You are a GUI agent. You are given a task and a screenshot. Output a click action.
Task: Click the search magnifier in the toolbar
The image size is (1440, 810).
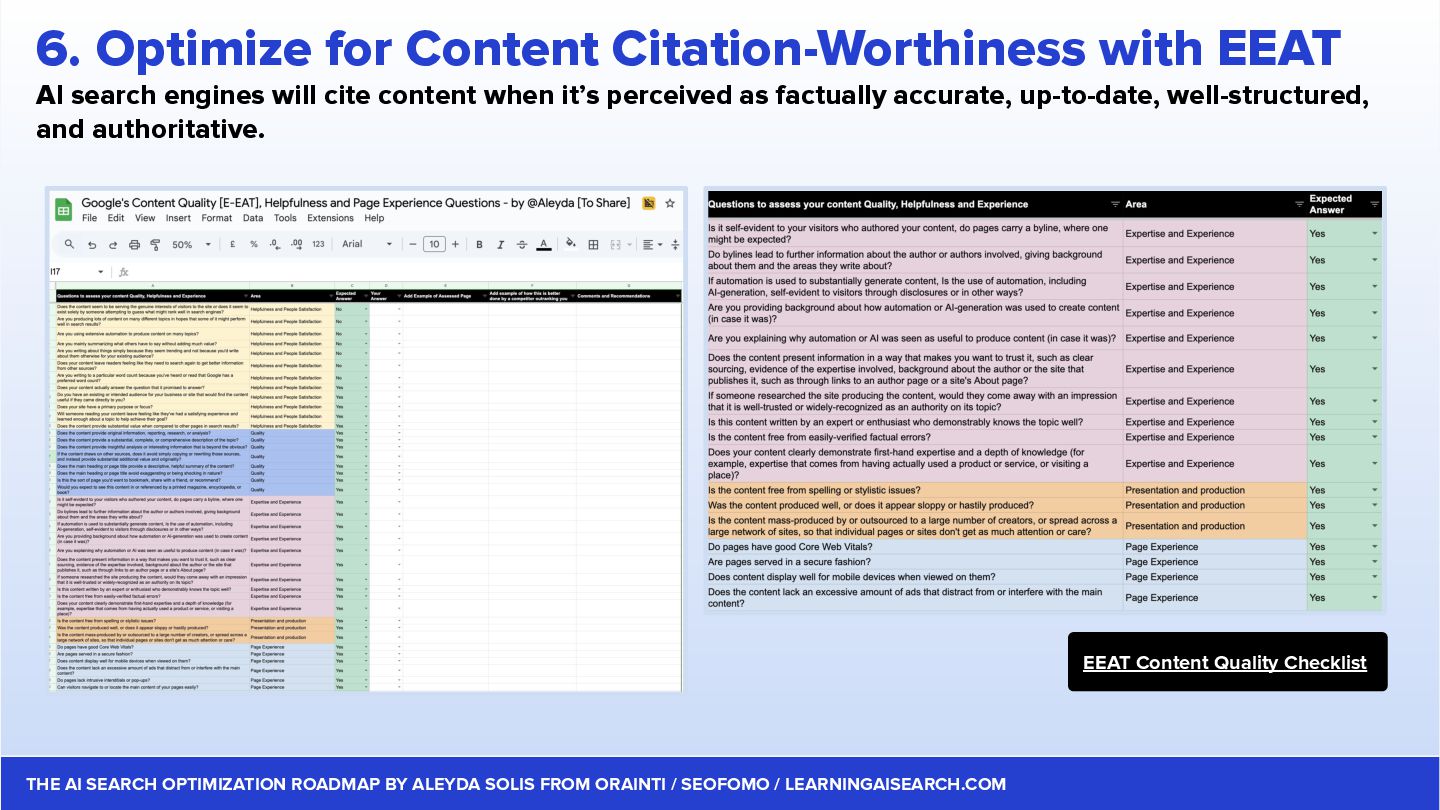[x=69, y=245]
